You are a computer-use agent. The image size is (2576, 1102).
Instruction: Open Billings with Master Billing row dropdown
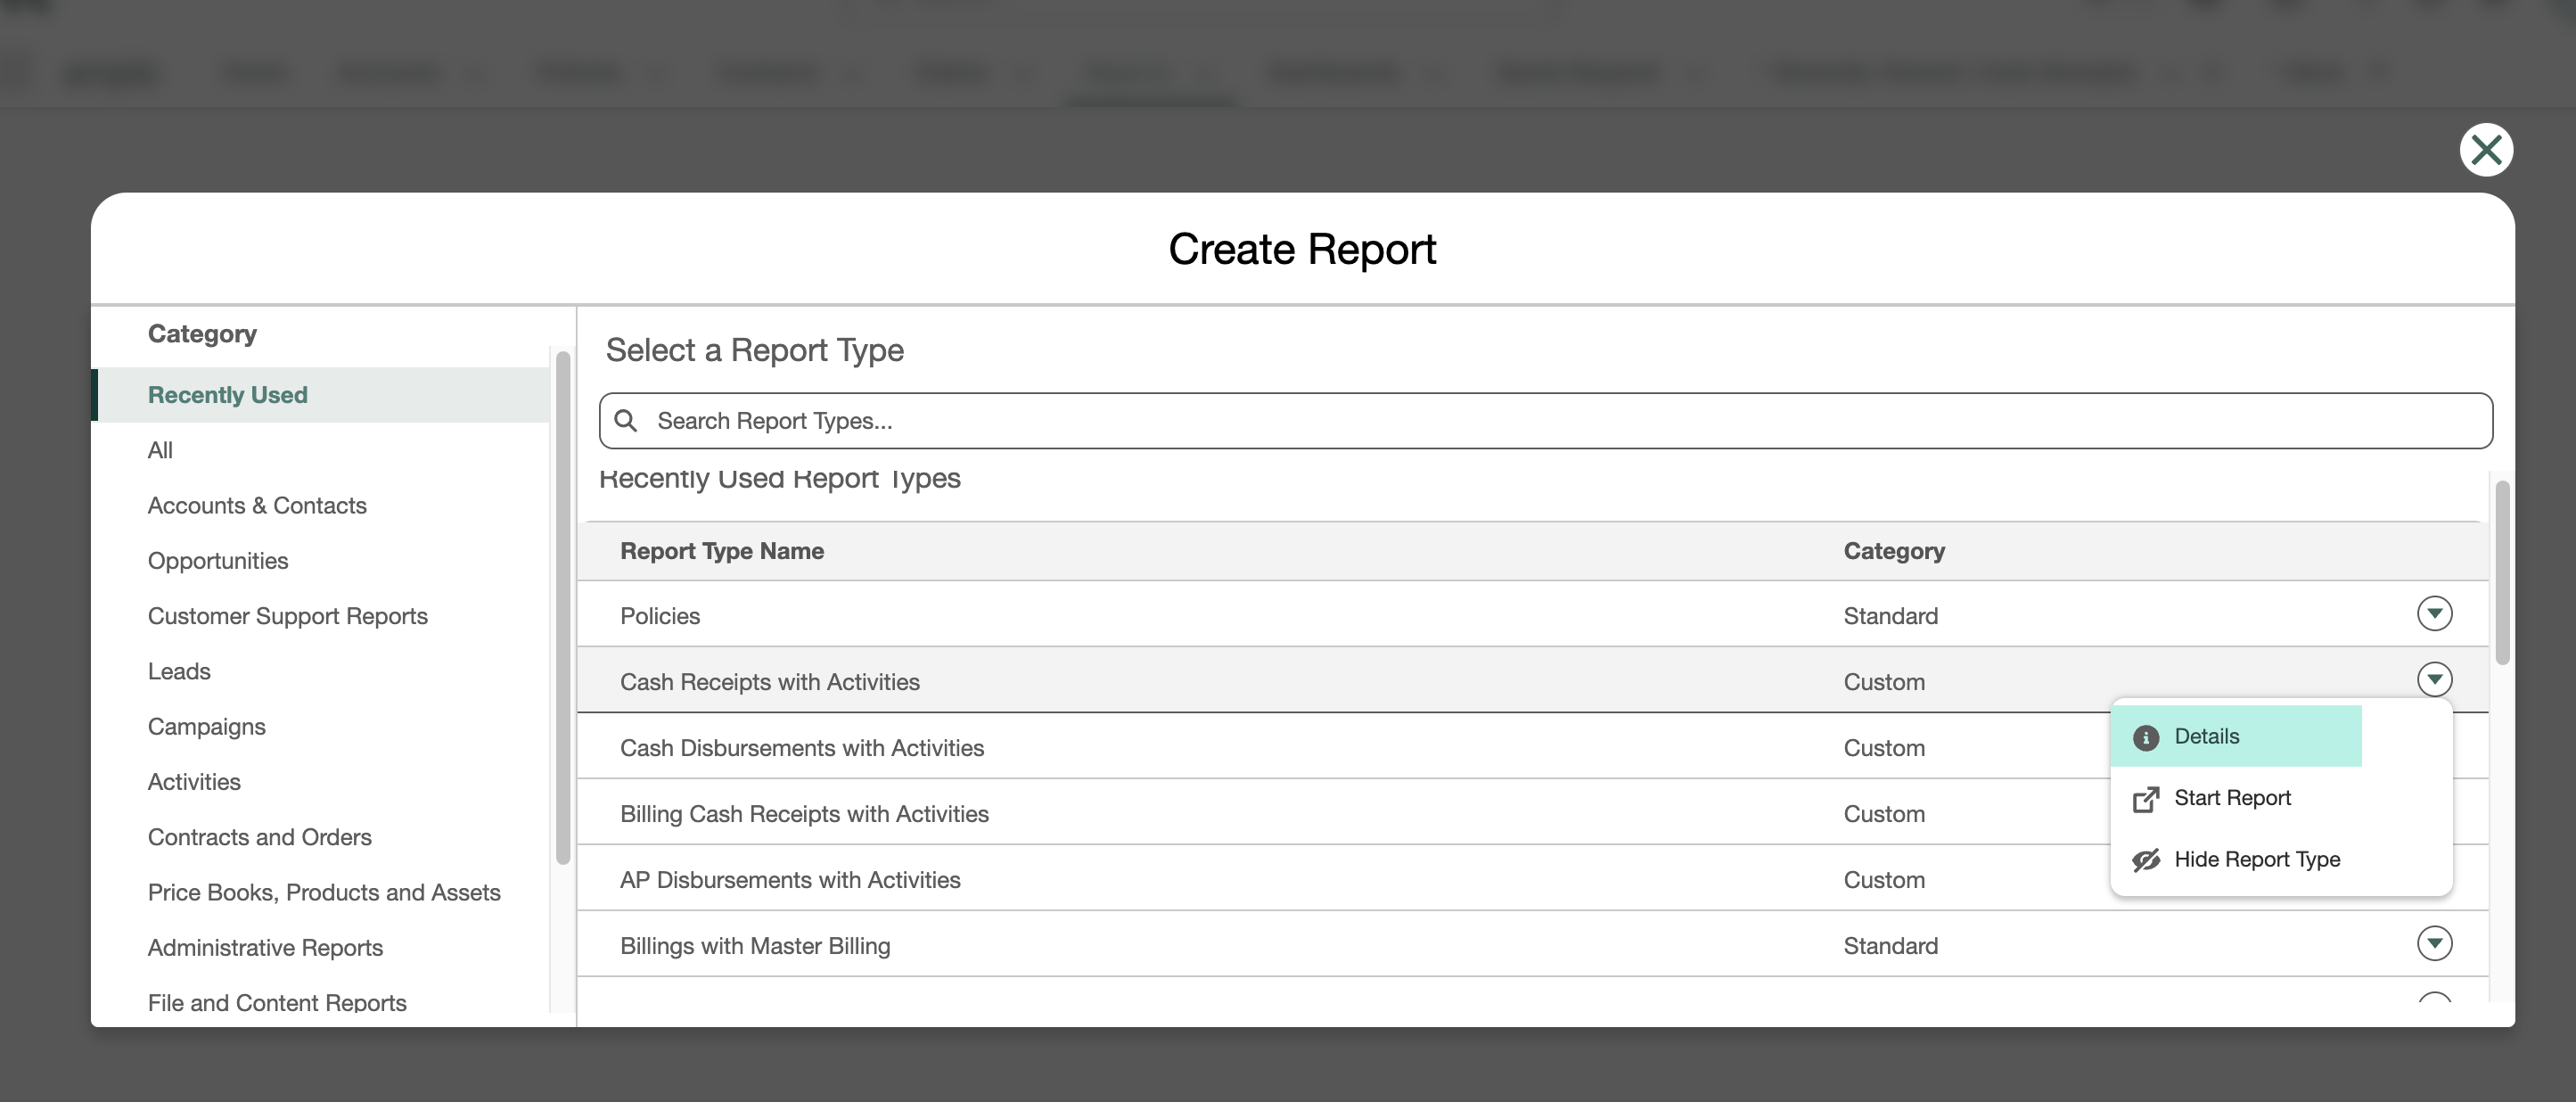2434,944
